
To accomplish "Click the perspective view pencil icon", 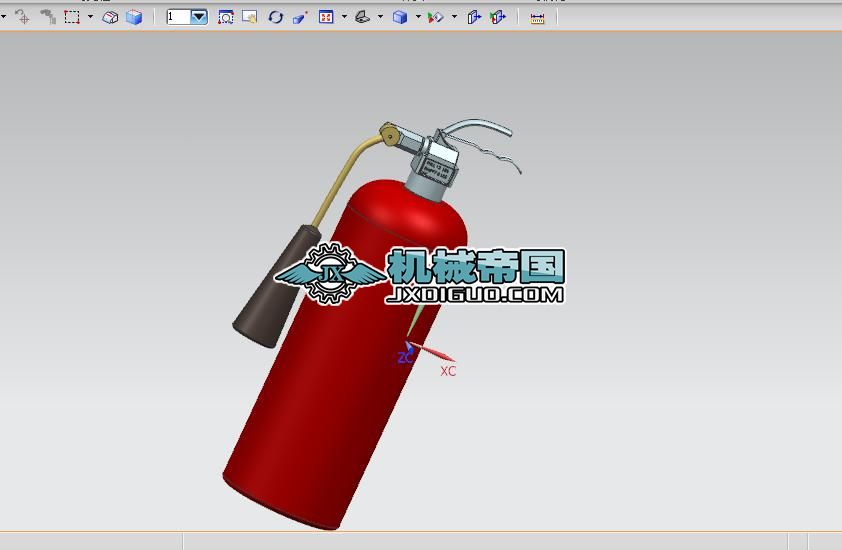I will point(300,18).
